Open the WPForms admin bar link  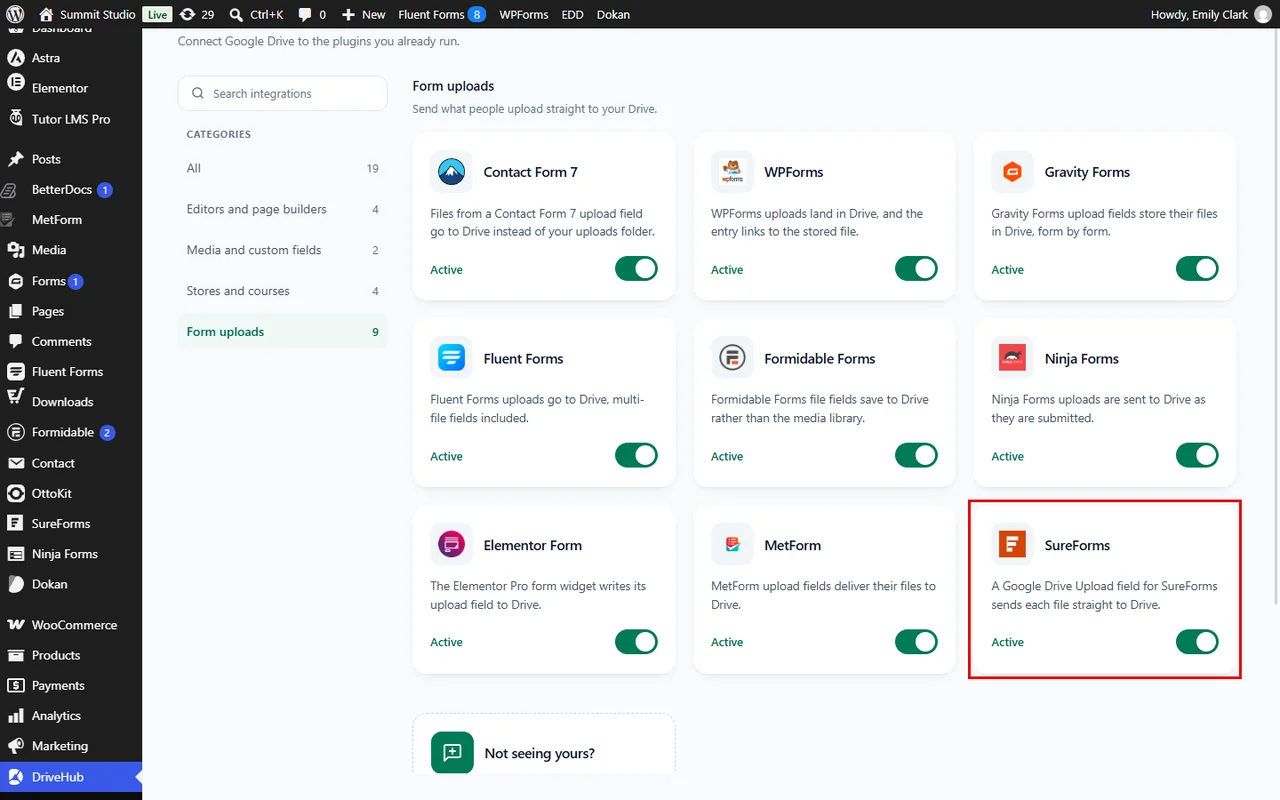pos(522,15)
